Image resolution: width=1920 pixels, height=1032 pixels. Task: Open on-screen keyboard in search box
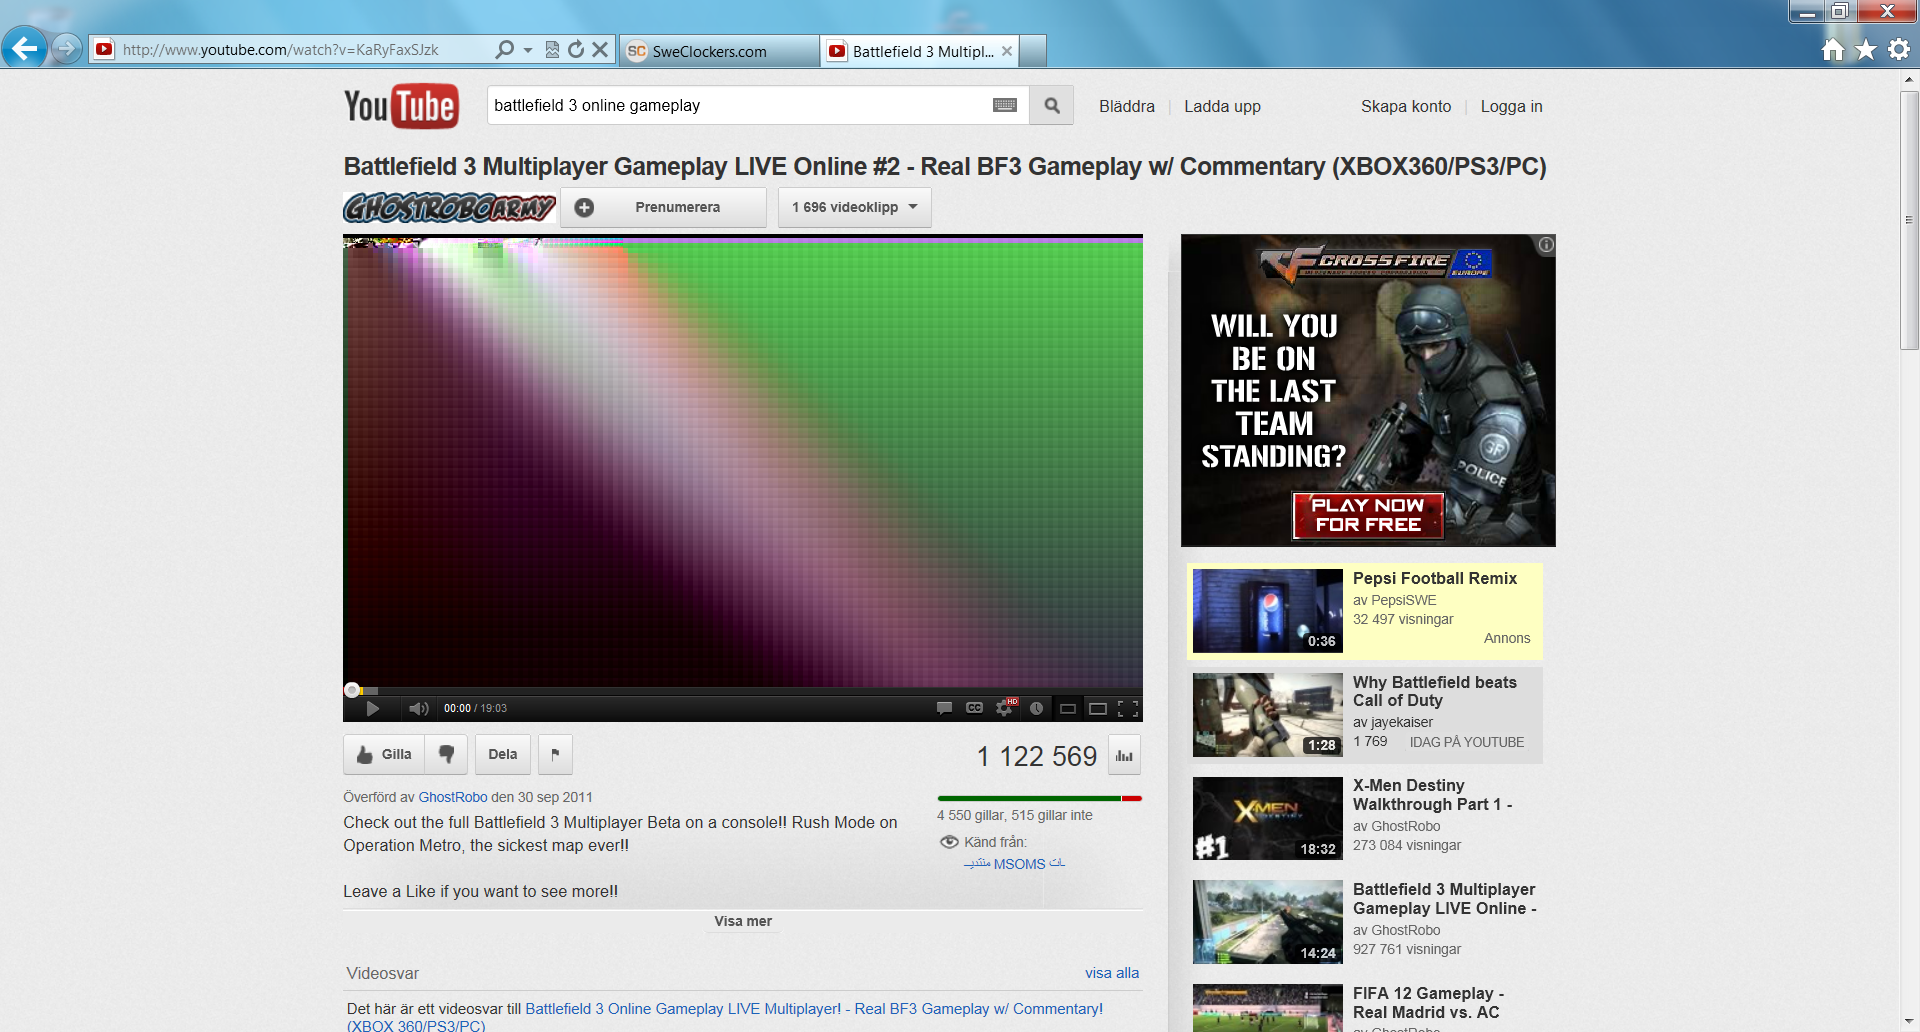(x=1005, y=105)
